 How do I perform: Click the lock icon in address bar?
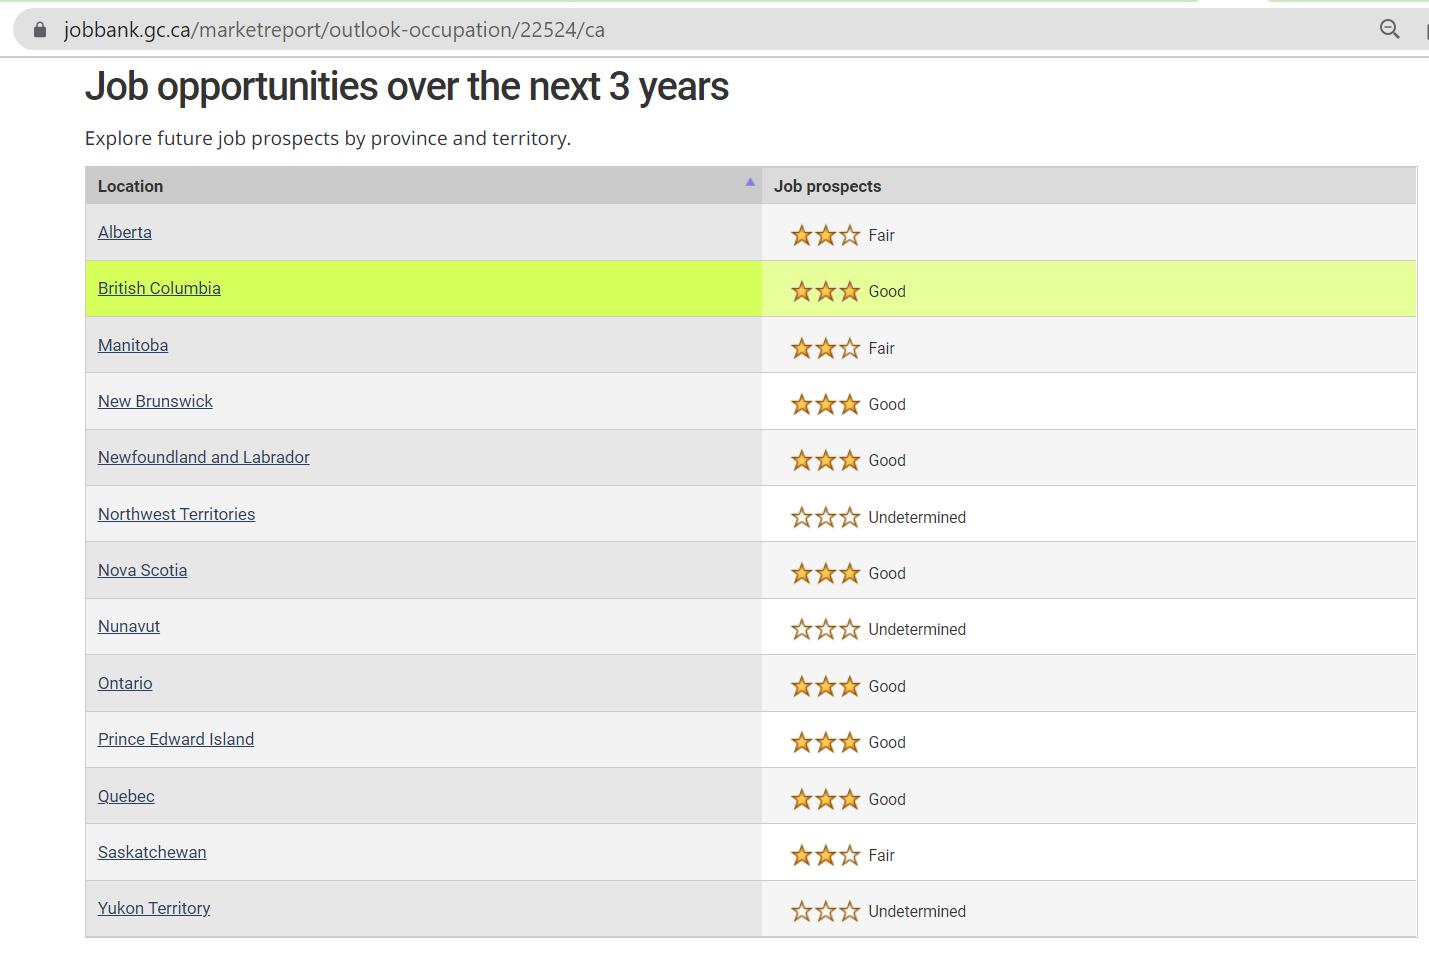(40, 30)
